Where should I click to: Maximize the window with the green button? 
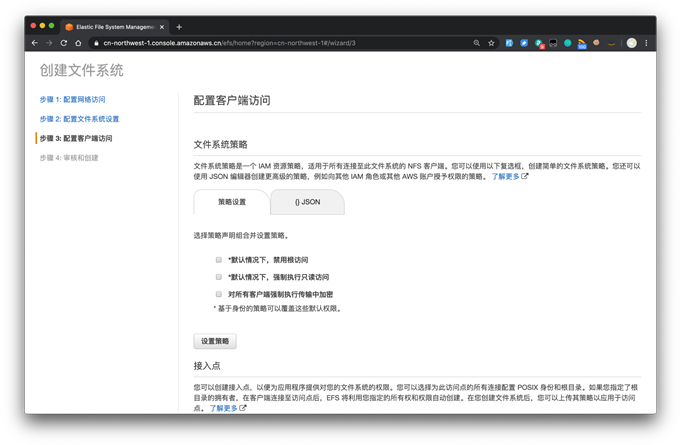pos(51,26)
